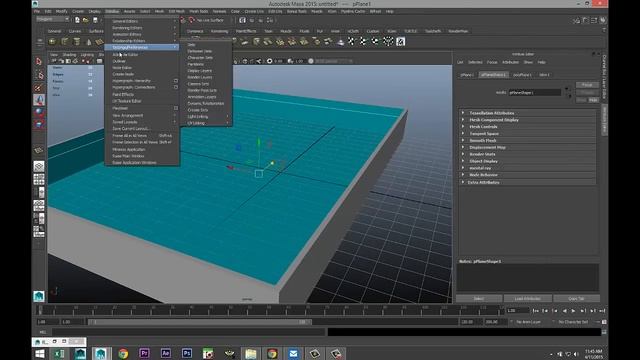
Task: Click the mesh name input field
Action: (534, 93)
